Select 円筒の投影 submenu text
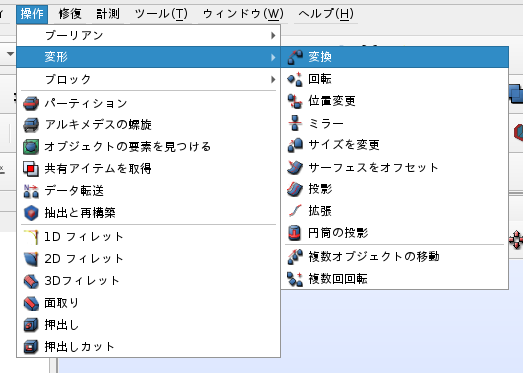The width and height of the screenshot is (523, 373). pyautogui.click(x=338, y=233)
